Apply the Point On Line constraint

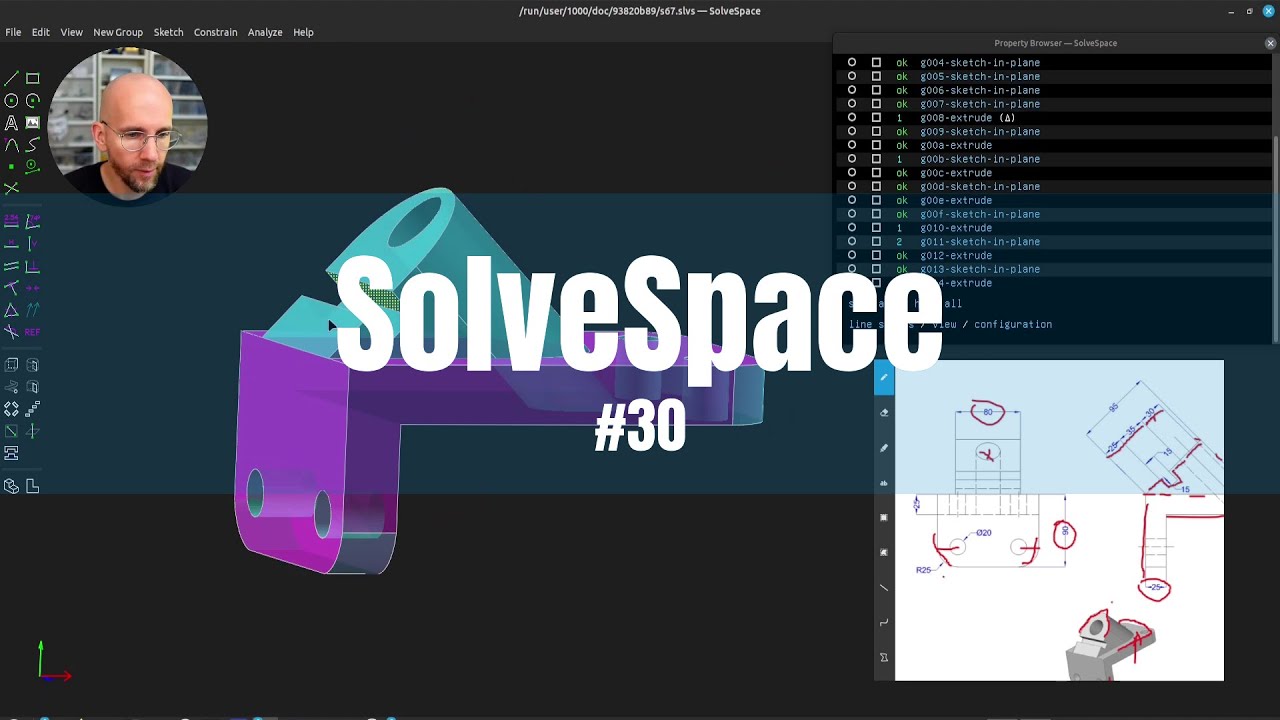(11, 288)
